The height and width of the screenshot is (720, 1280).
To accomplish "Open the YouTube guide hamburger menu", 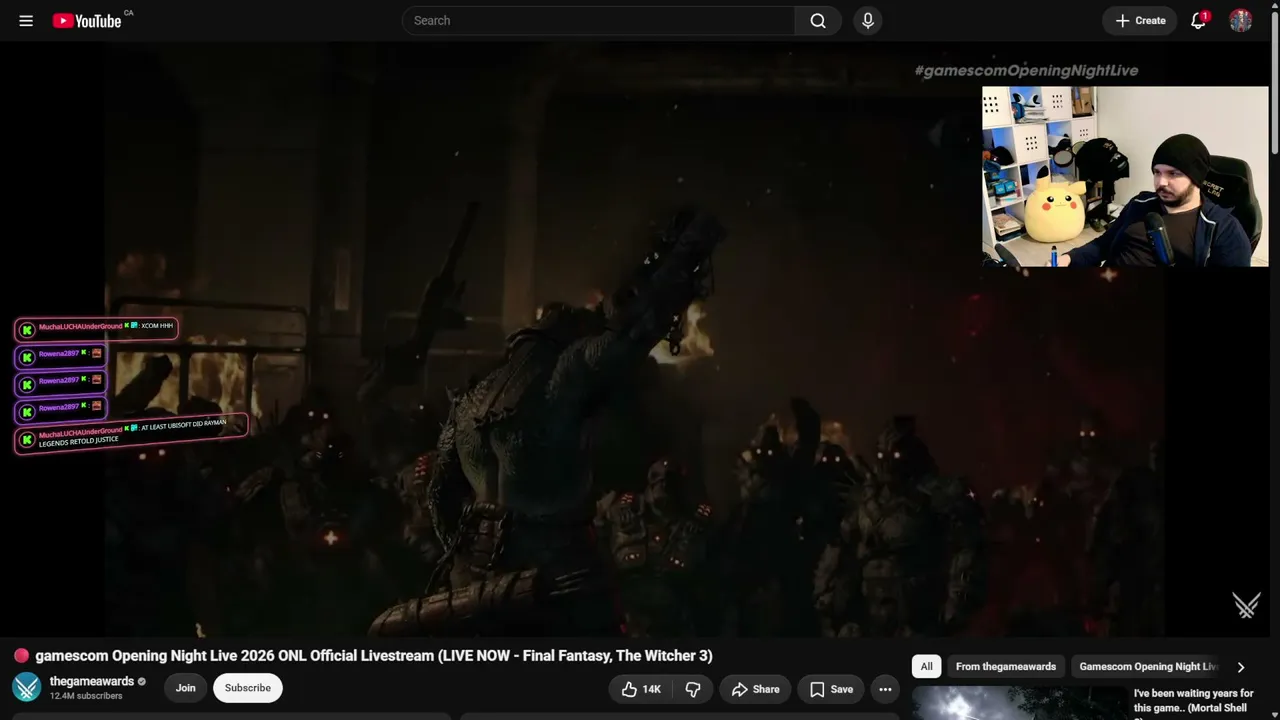I will coord(26,20).
